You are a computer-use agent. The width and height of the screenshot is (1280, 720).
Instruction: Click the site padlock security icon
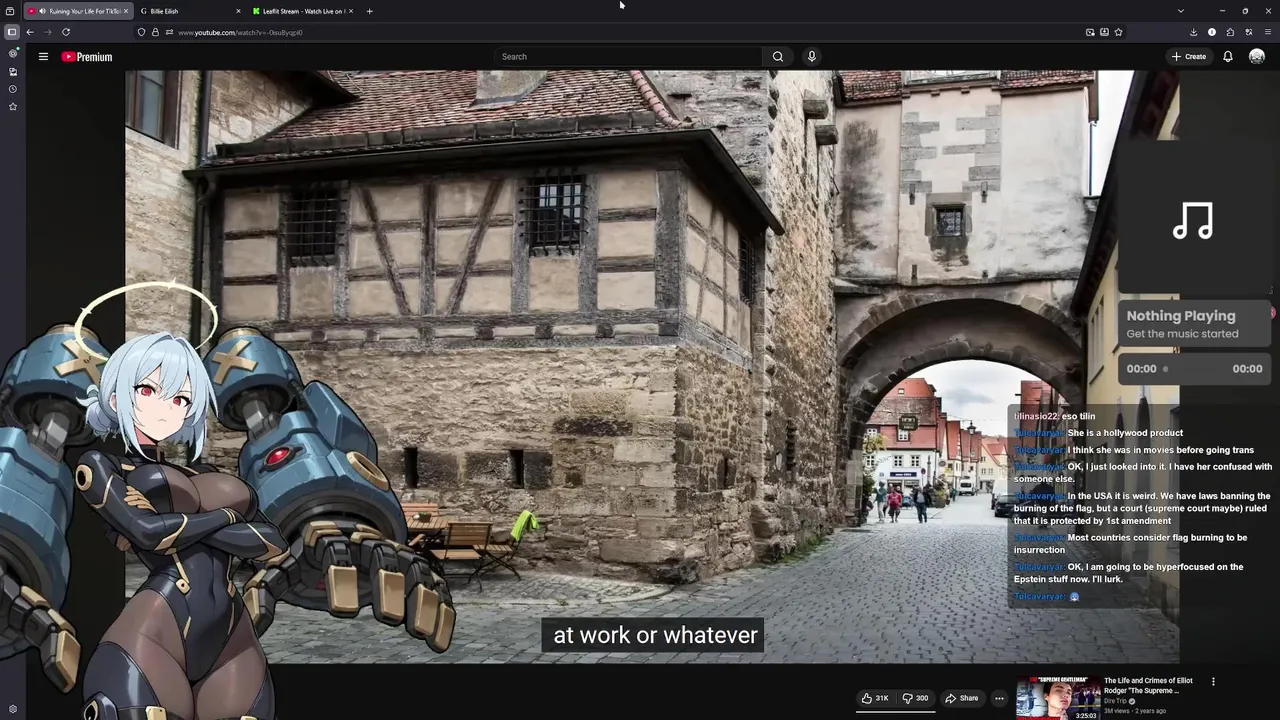tap(155, 32)
